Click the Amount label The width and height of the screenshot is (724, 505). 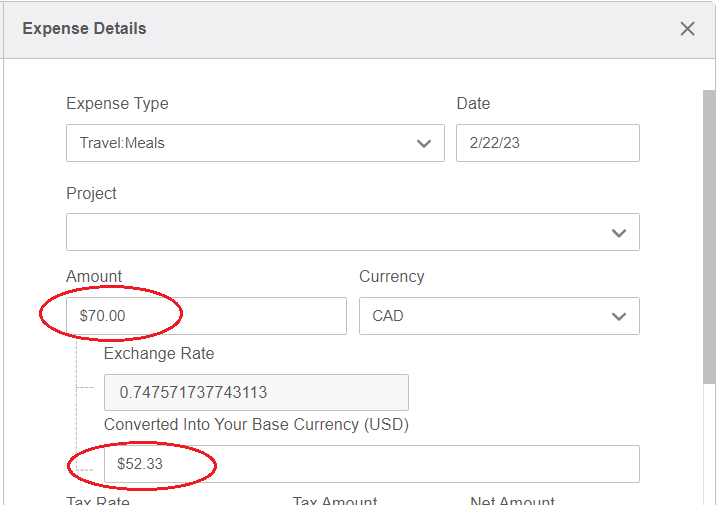coord(94,276)
